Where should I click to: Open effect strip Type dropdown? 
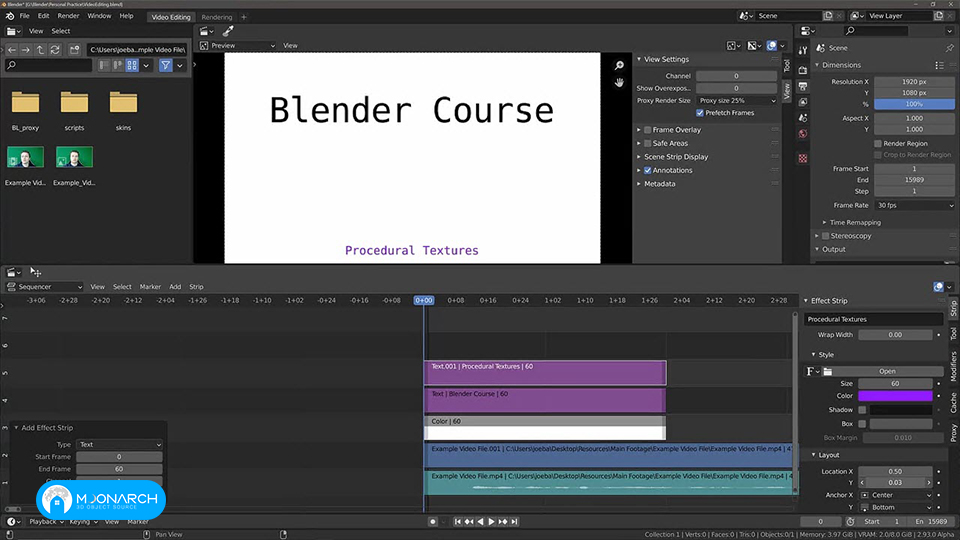point(119,444)
